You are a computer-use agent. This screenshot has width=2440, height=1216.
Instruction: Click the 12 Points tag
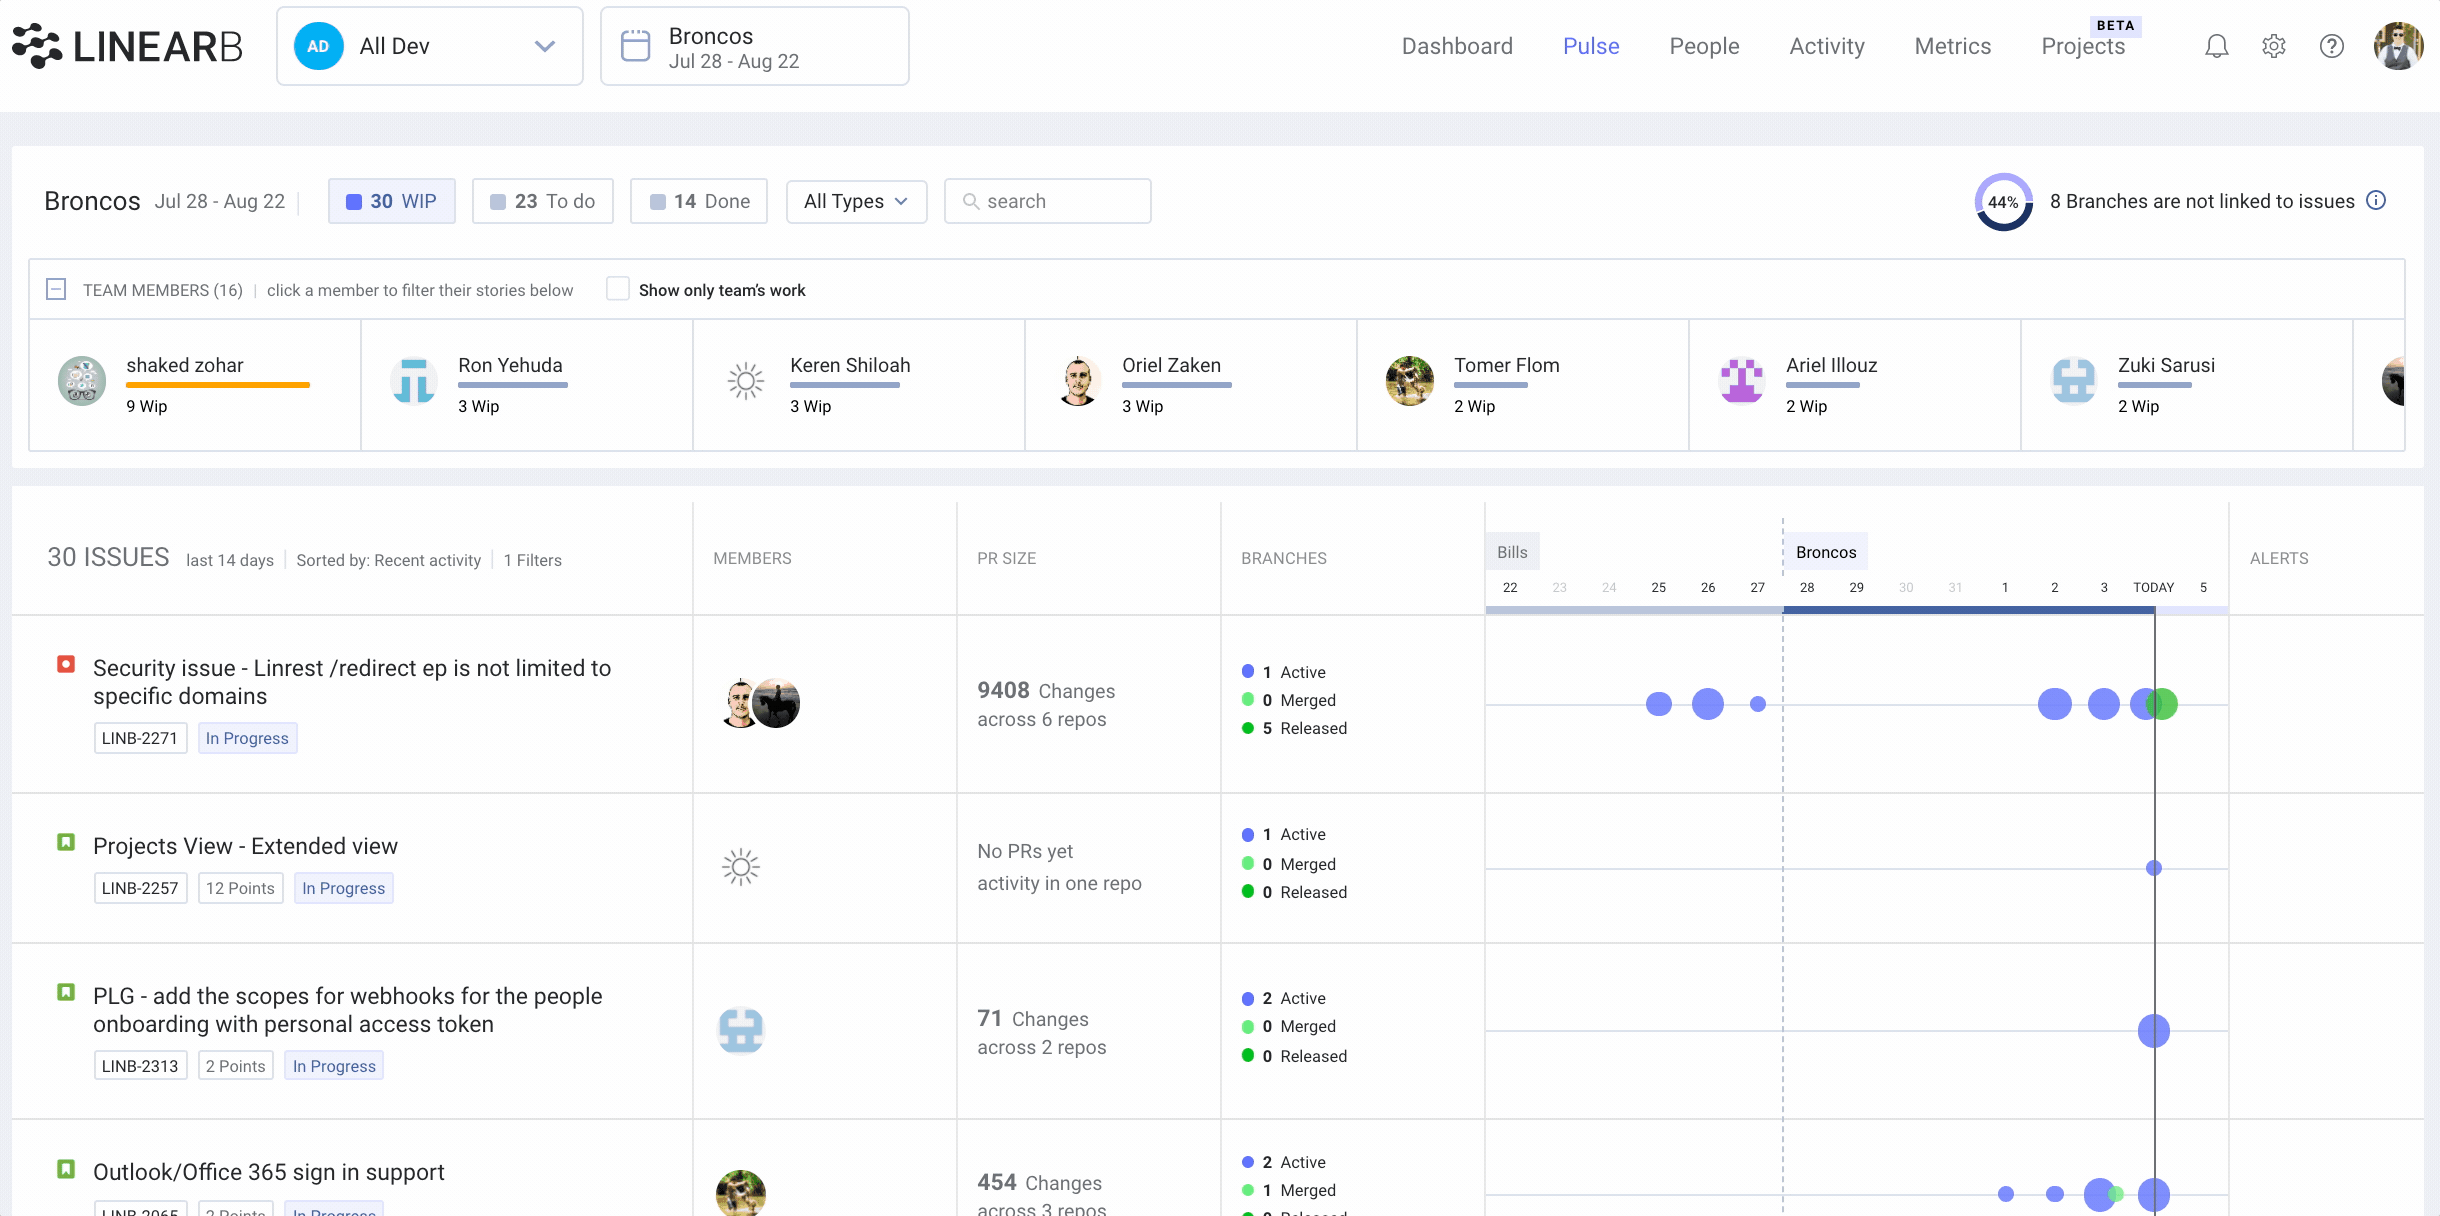click(x=240, y=888)
